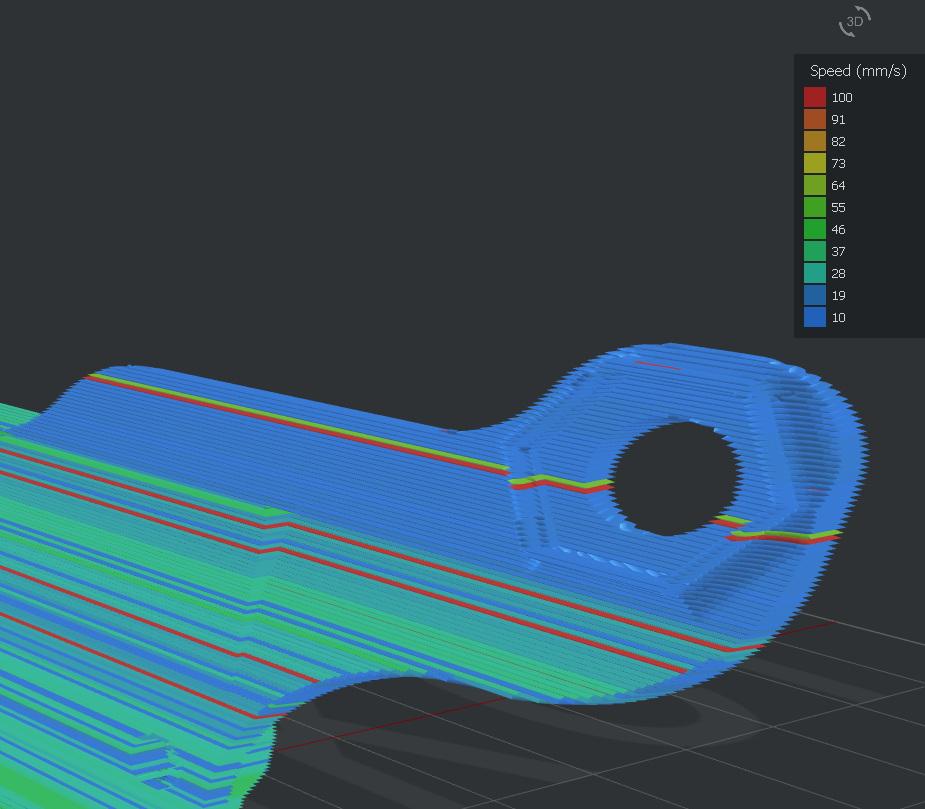
Task: Click the "10" speed value label
Action: pos(838,318)
